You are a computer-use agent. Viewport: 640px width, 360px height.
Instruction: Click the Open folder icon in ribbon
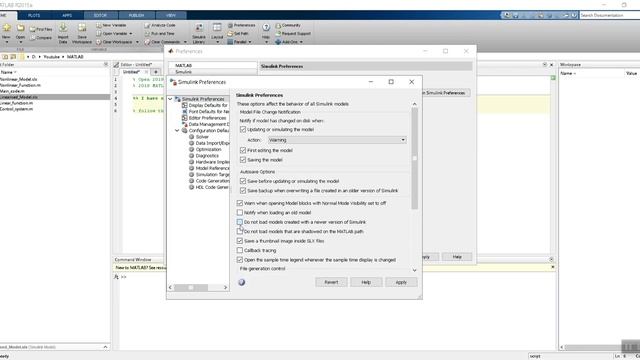20,29
